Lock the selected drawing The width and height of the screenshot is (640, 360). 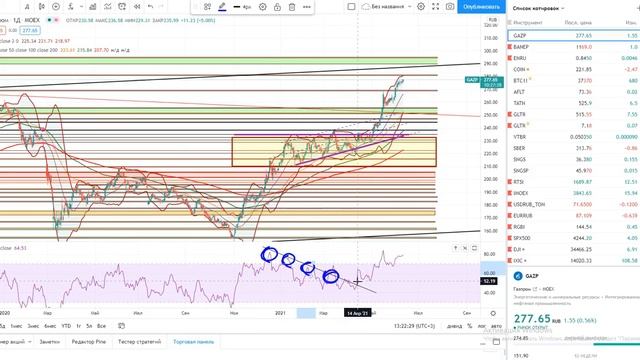[x=277, y=7]
